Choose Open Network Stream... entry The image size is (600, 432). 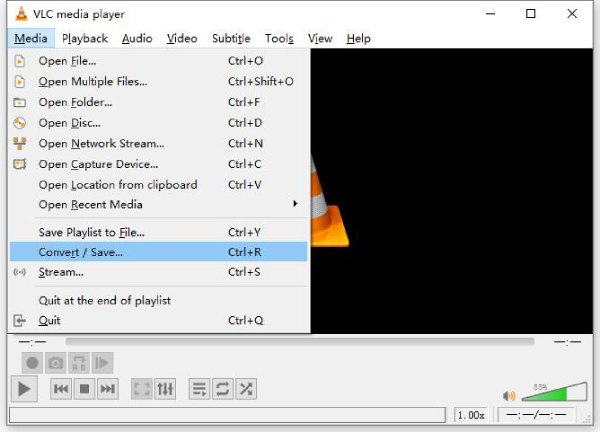click(158, 143)
